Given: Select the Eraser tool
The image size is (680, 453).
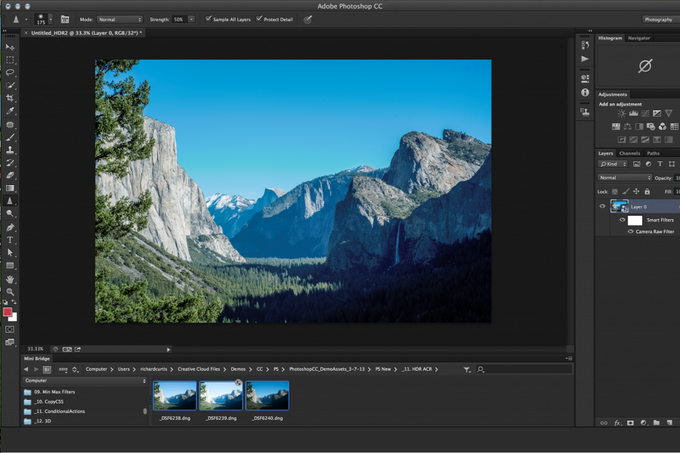Looking at the screenshot, I should pos(10,176).
